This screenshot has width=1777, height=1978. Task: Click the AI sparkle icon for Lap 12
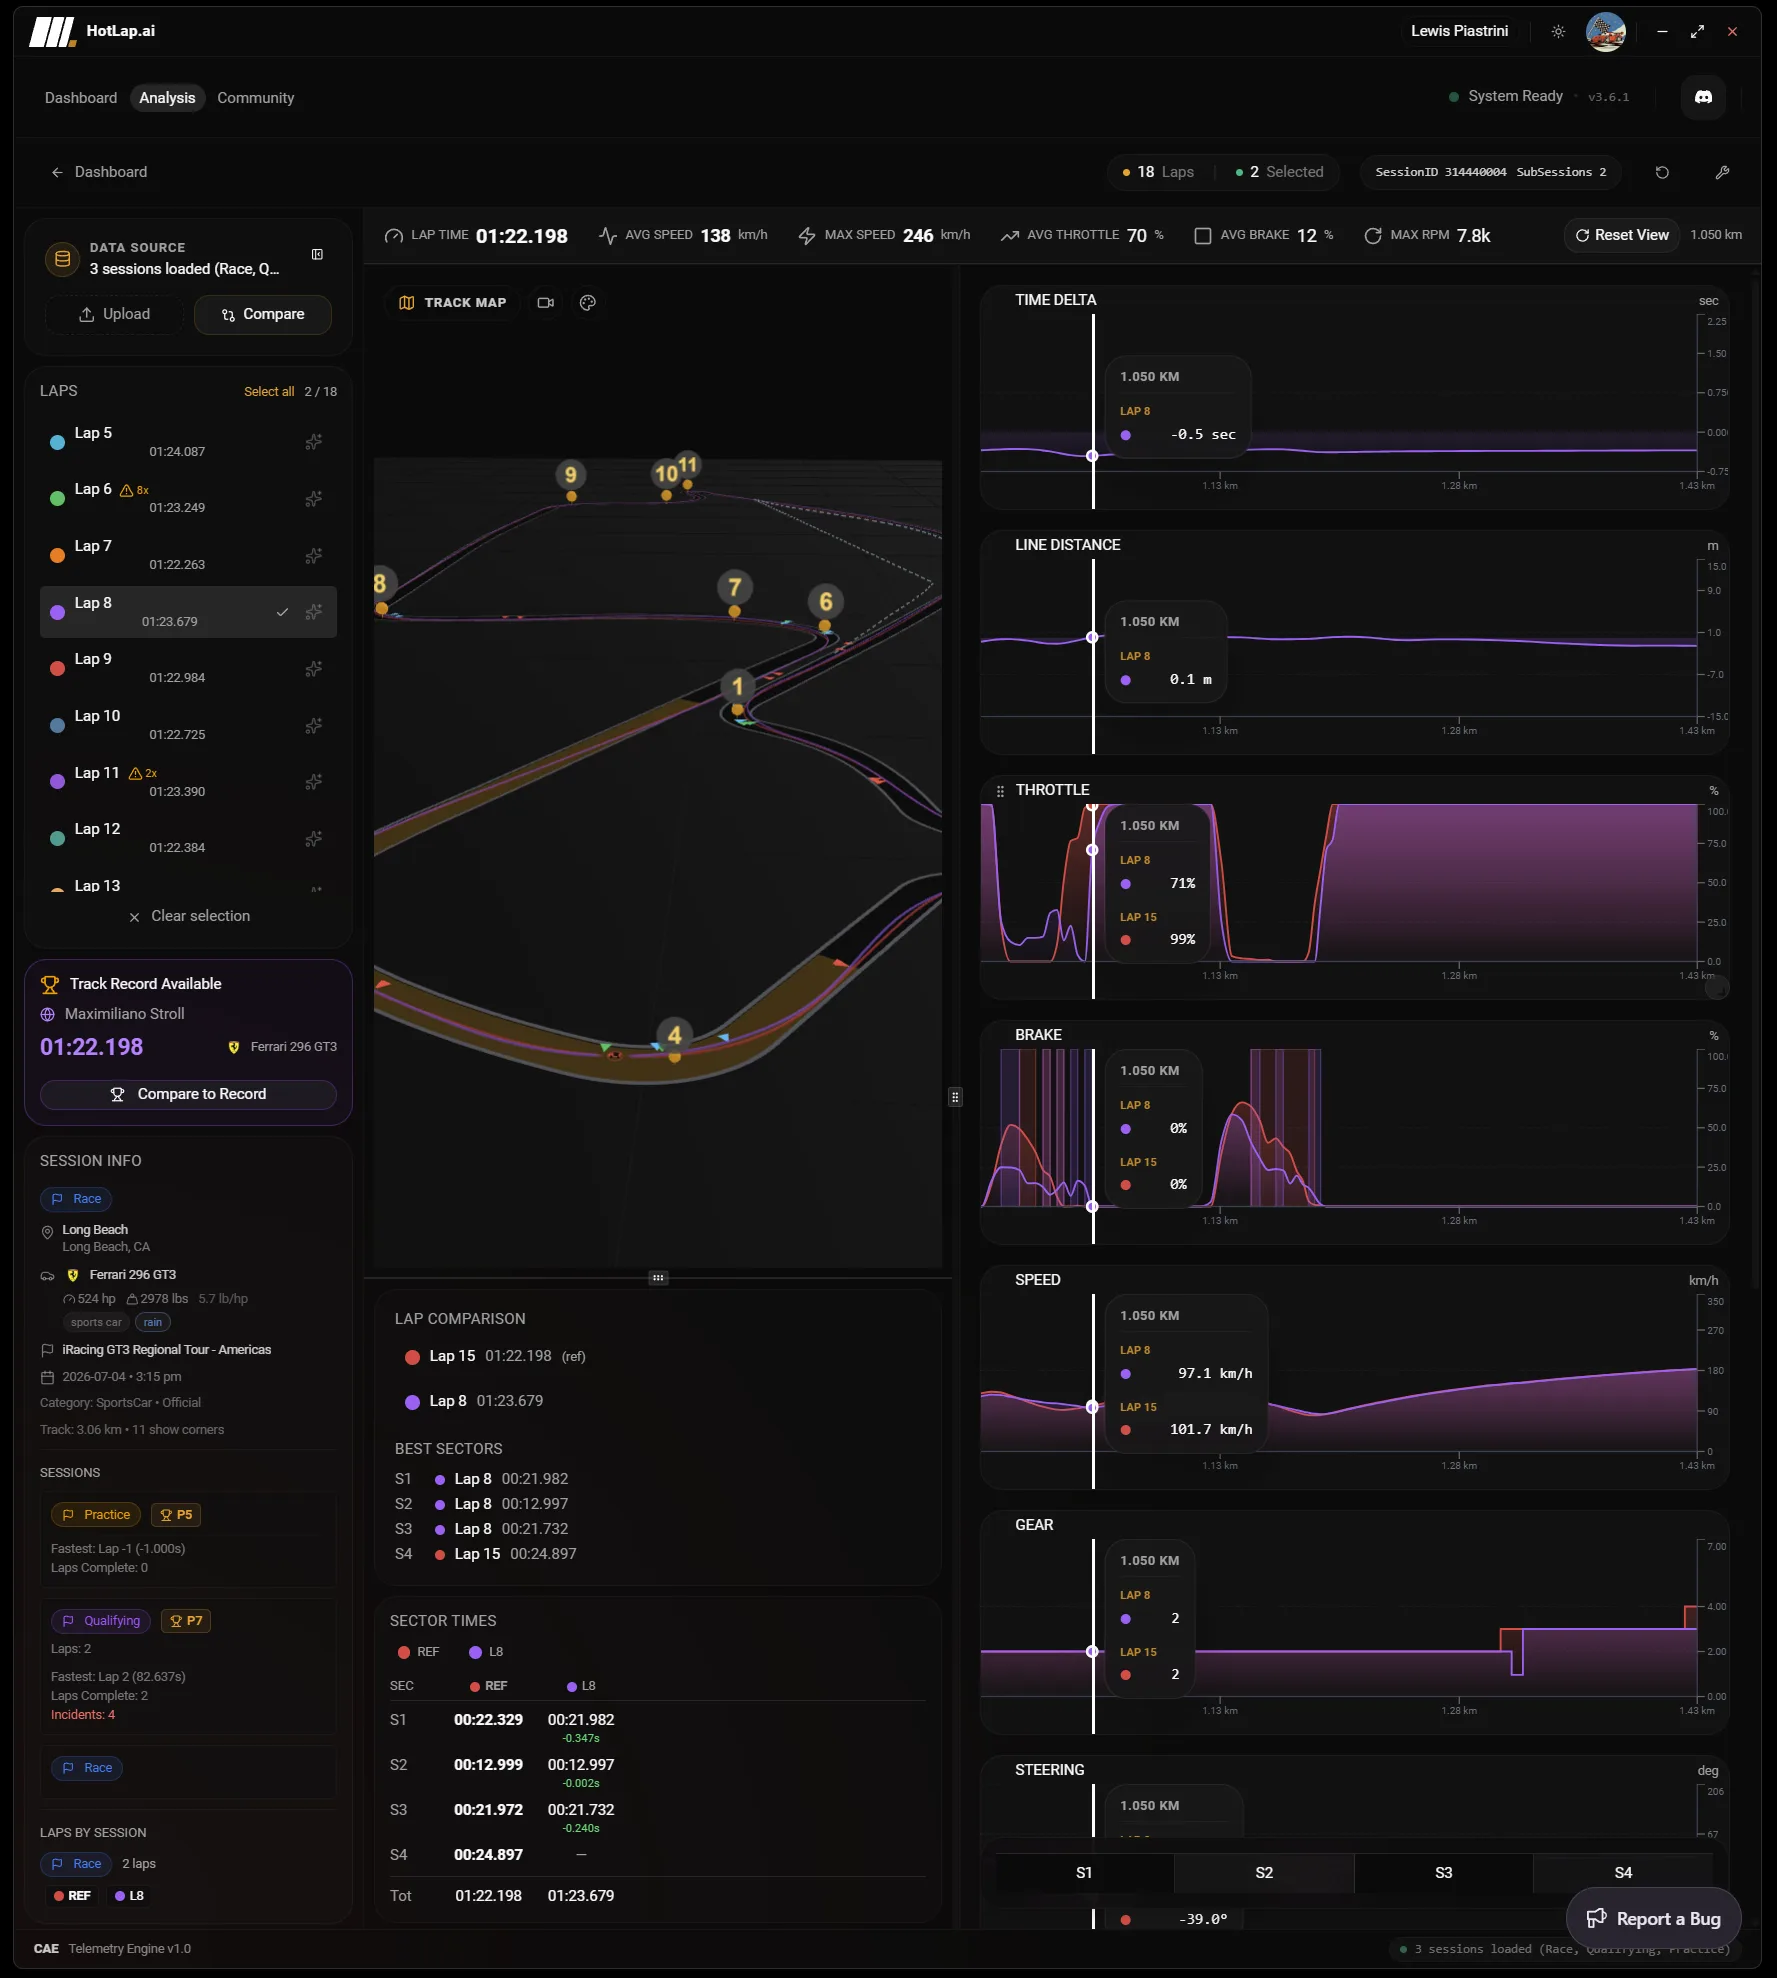[314, 838]
